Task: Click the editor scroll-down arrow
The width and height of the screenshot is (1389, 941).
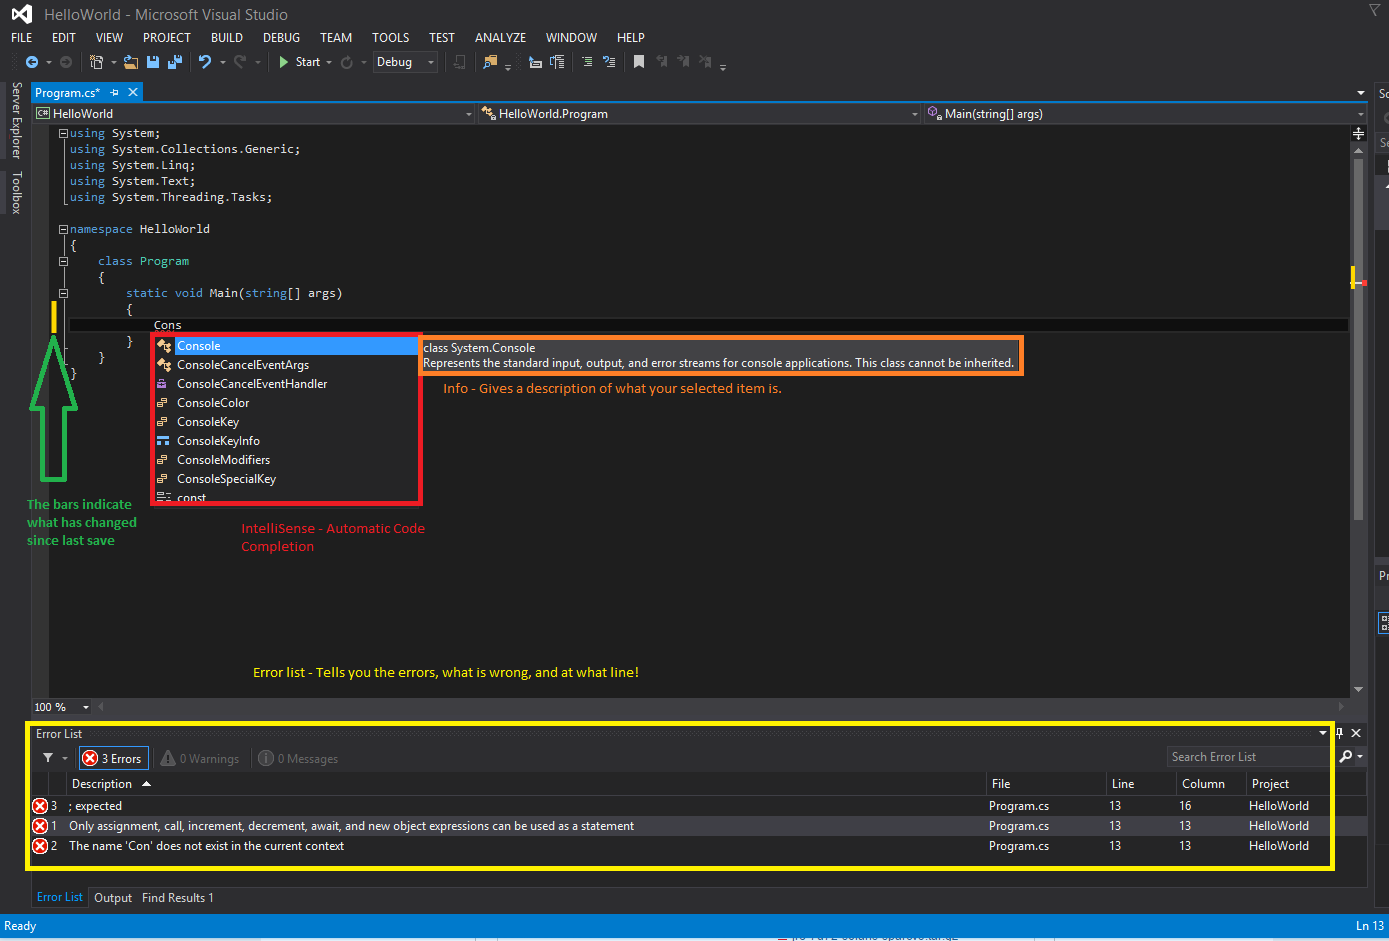Action: pyautogui.click(x=1358, y=689)
